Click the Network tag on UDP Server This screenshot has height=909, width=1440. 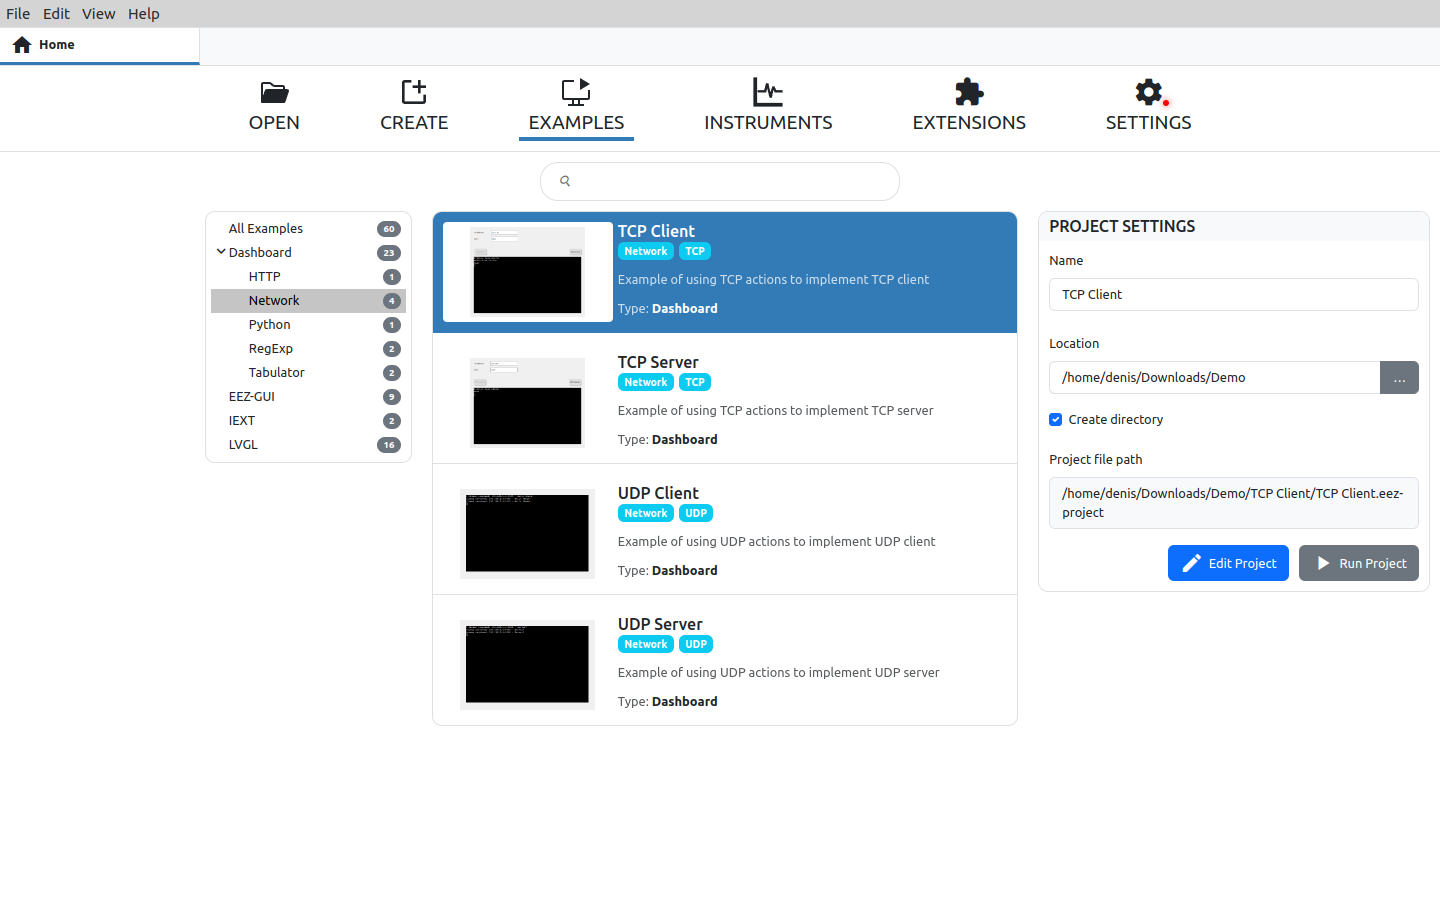(646, 644)
